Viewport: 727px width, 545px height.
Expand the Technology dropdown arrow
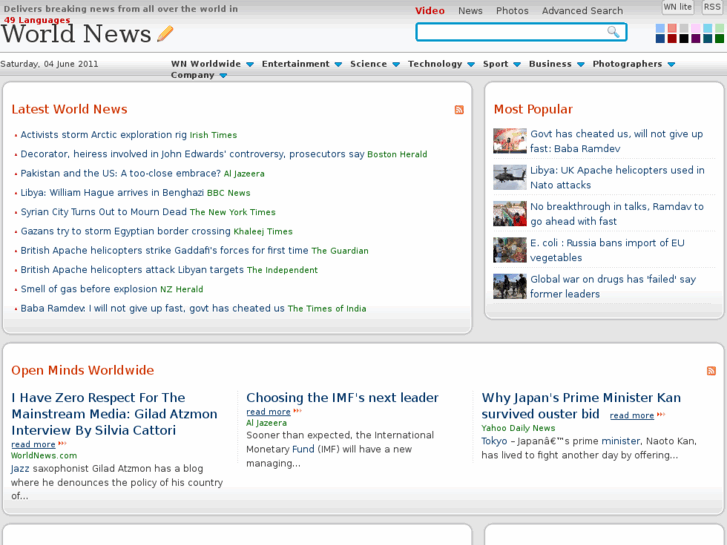pos(471,64)
